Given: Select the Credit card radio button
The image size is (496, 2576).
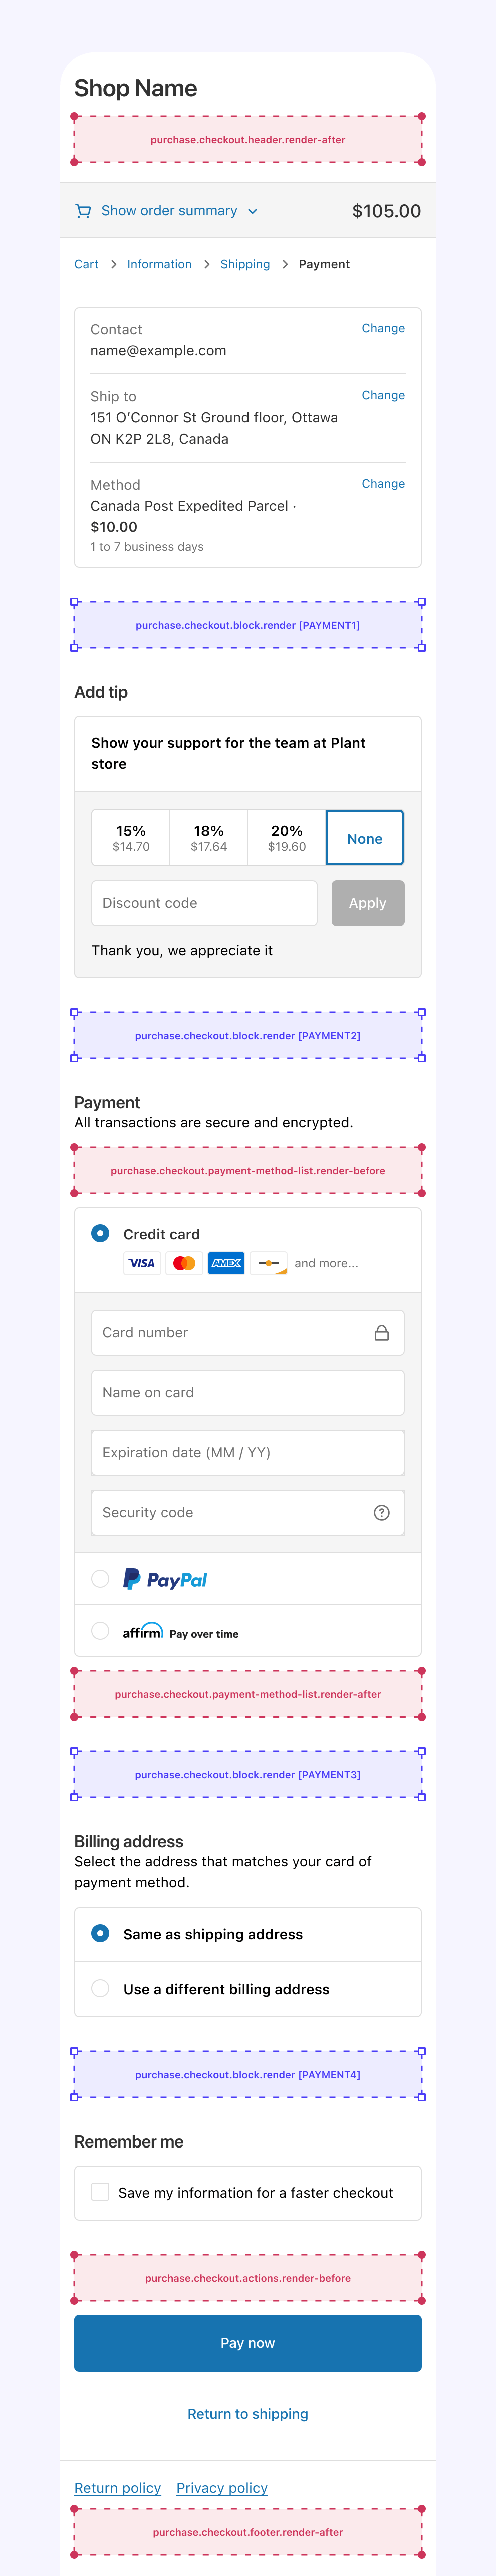Looking at the screenshot, I should [100, 1234].
